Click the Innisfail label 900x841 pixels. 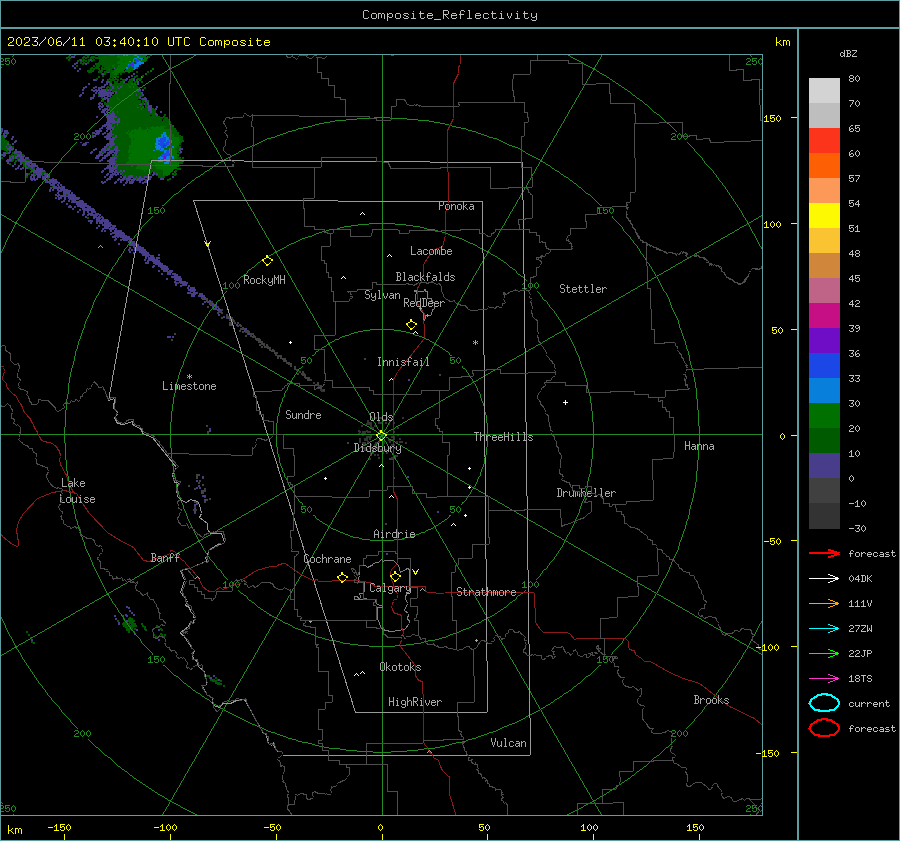403,362
